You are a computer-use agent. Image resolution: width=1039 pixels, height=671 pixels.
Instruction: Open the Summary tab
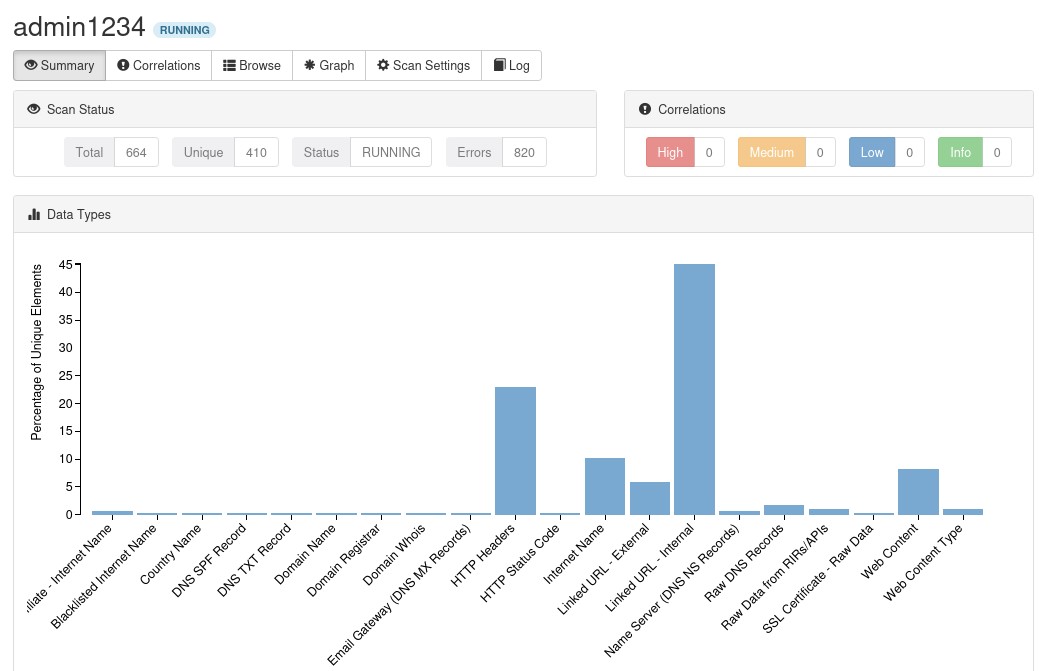point(60,66)
